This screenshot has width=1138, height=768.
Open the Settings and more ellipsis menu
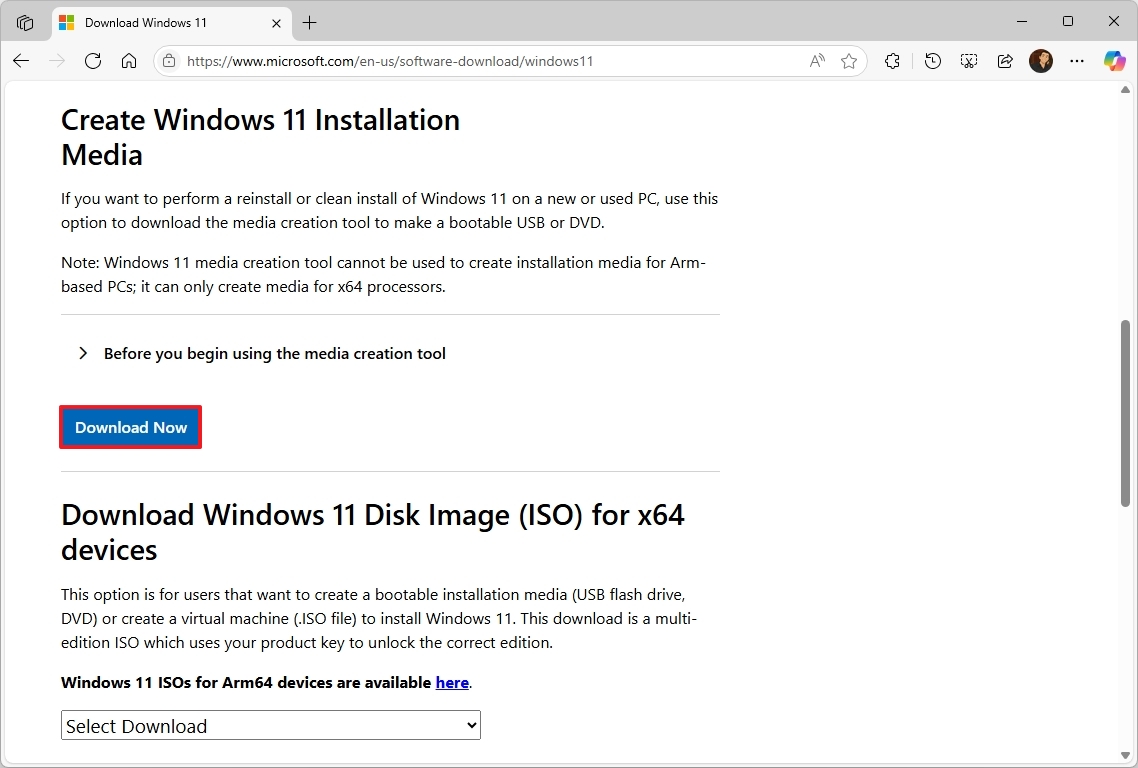coord(1077,61)
